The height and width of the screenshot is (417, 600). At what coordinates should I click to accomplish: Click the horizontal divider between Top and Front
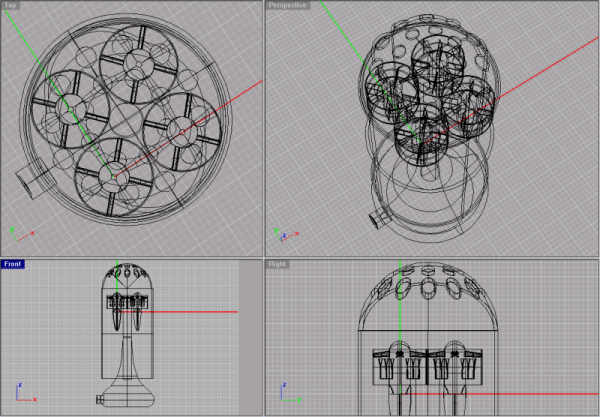(130, 255)
